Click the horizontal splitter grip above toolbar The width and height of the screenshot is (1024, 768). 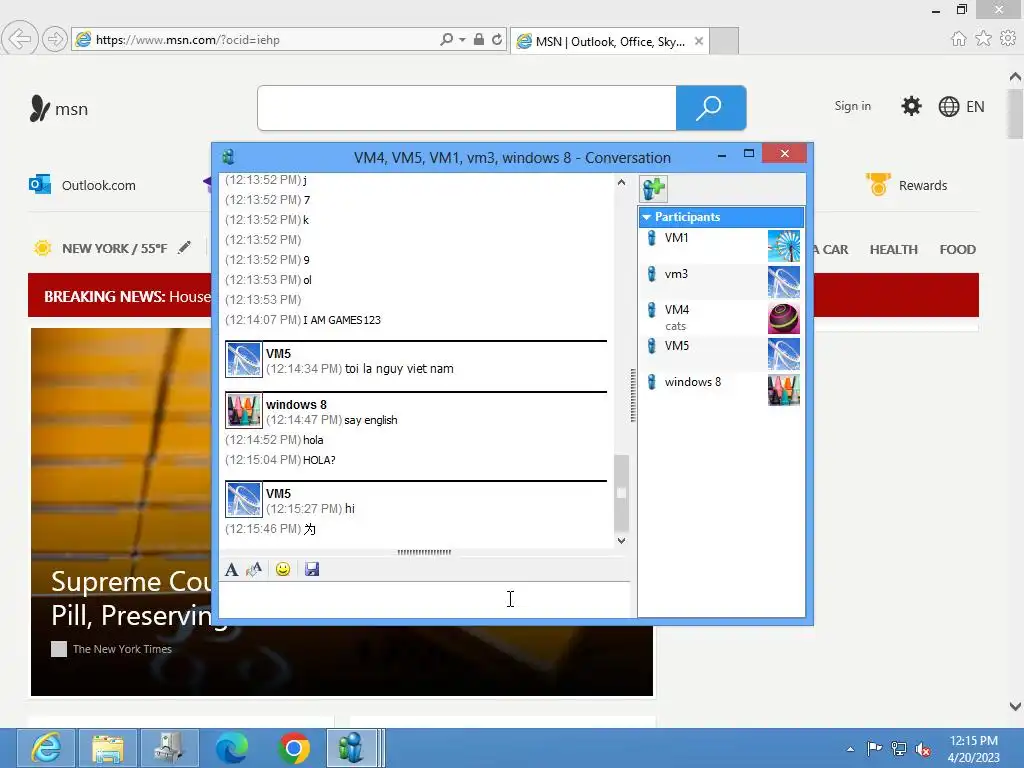pos(424,552)
